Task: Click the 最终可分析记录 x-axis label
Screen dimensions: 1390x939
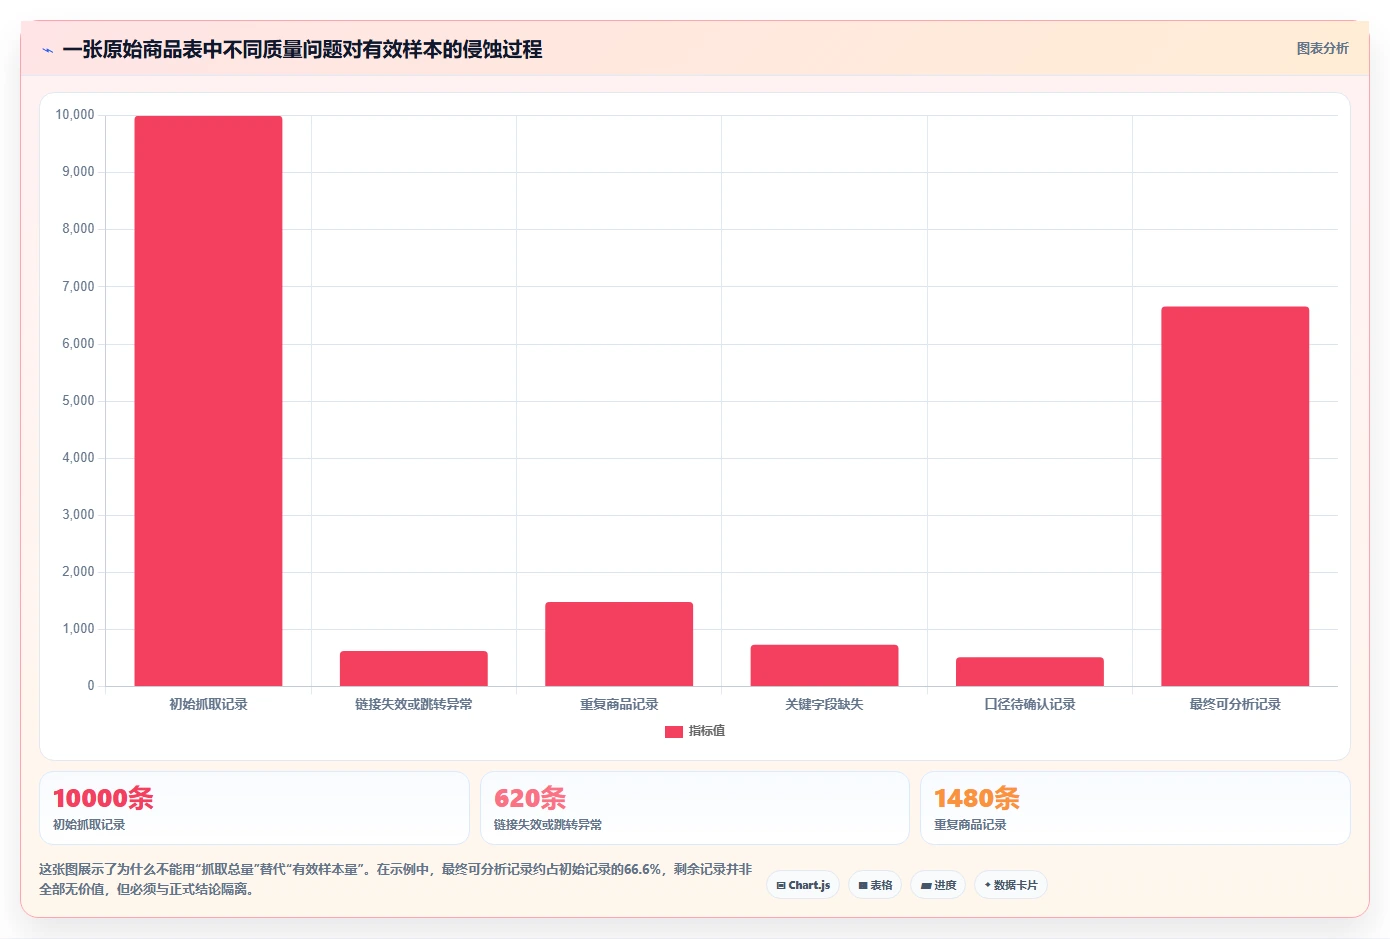Action: point(1235,704)
